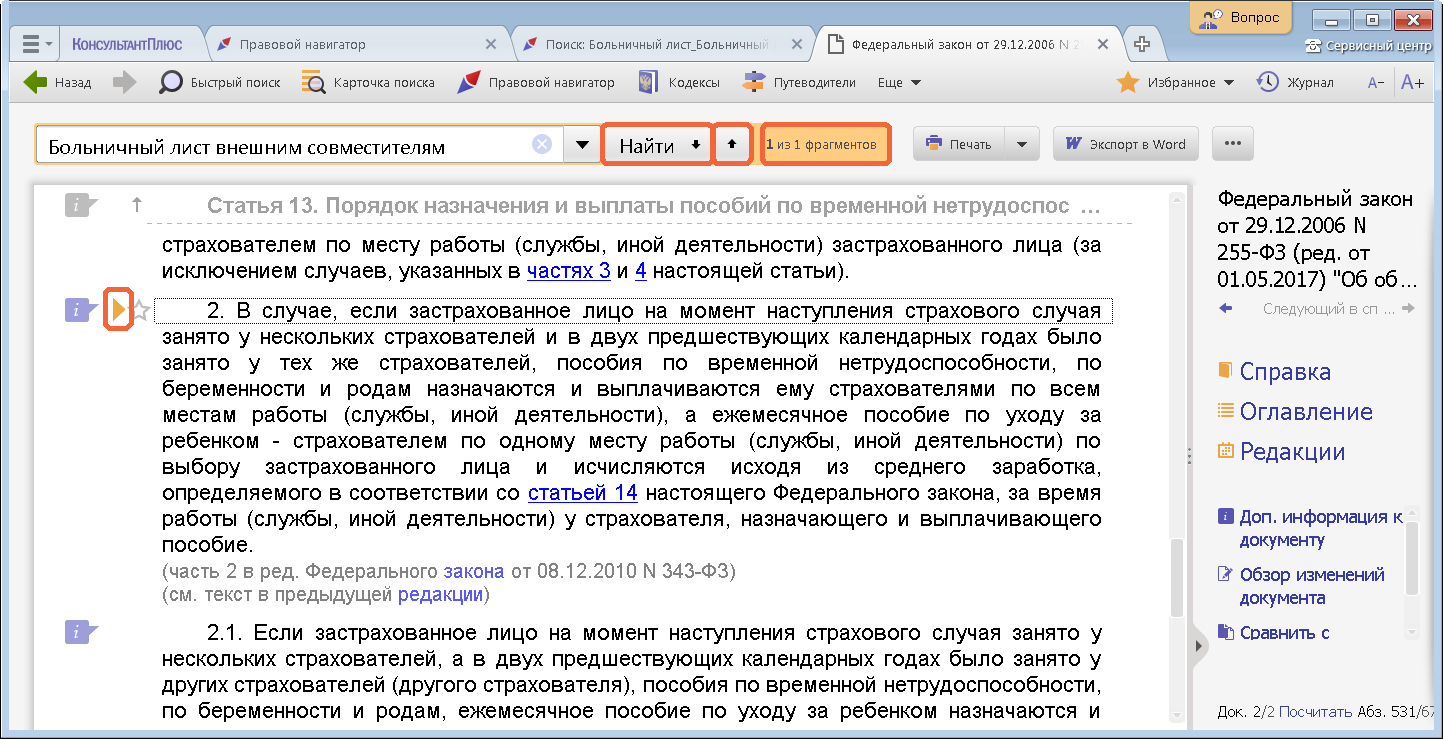Open закона link from 08.12.2010 N 343-ФЗ
Image resolution: width=1443 pixels, height=739 pixels.
coord(474,572)
